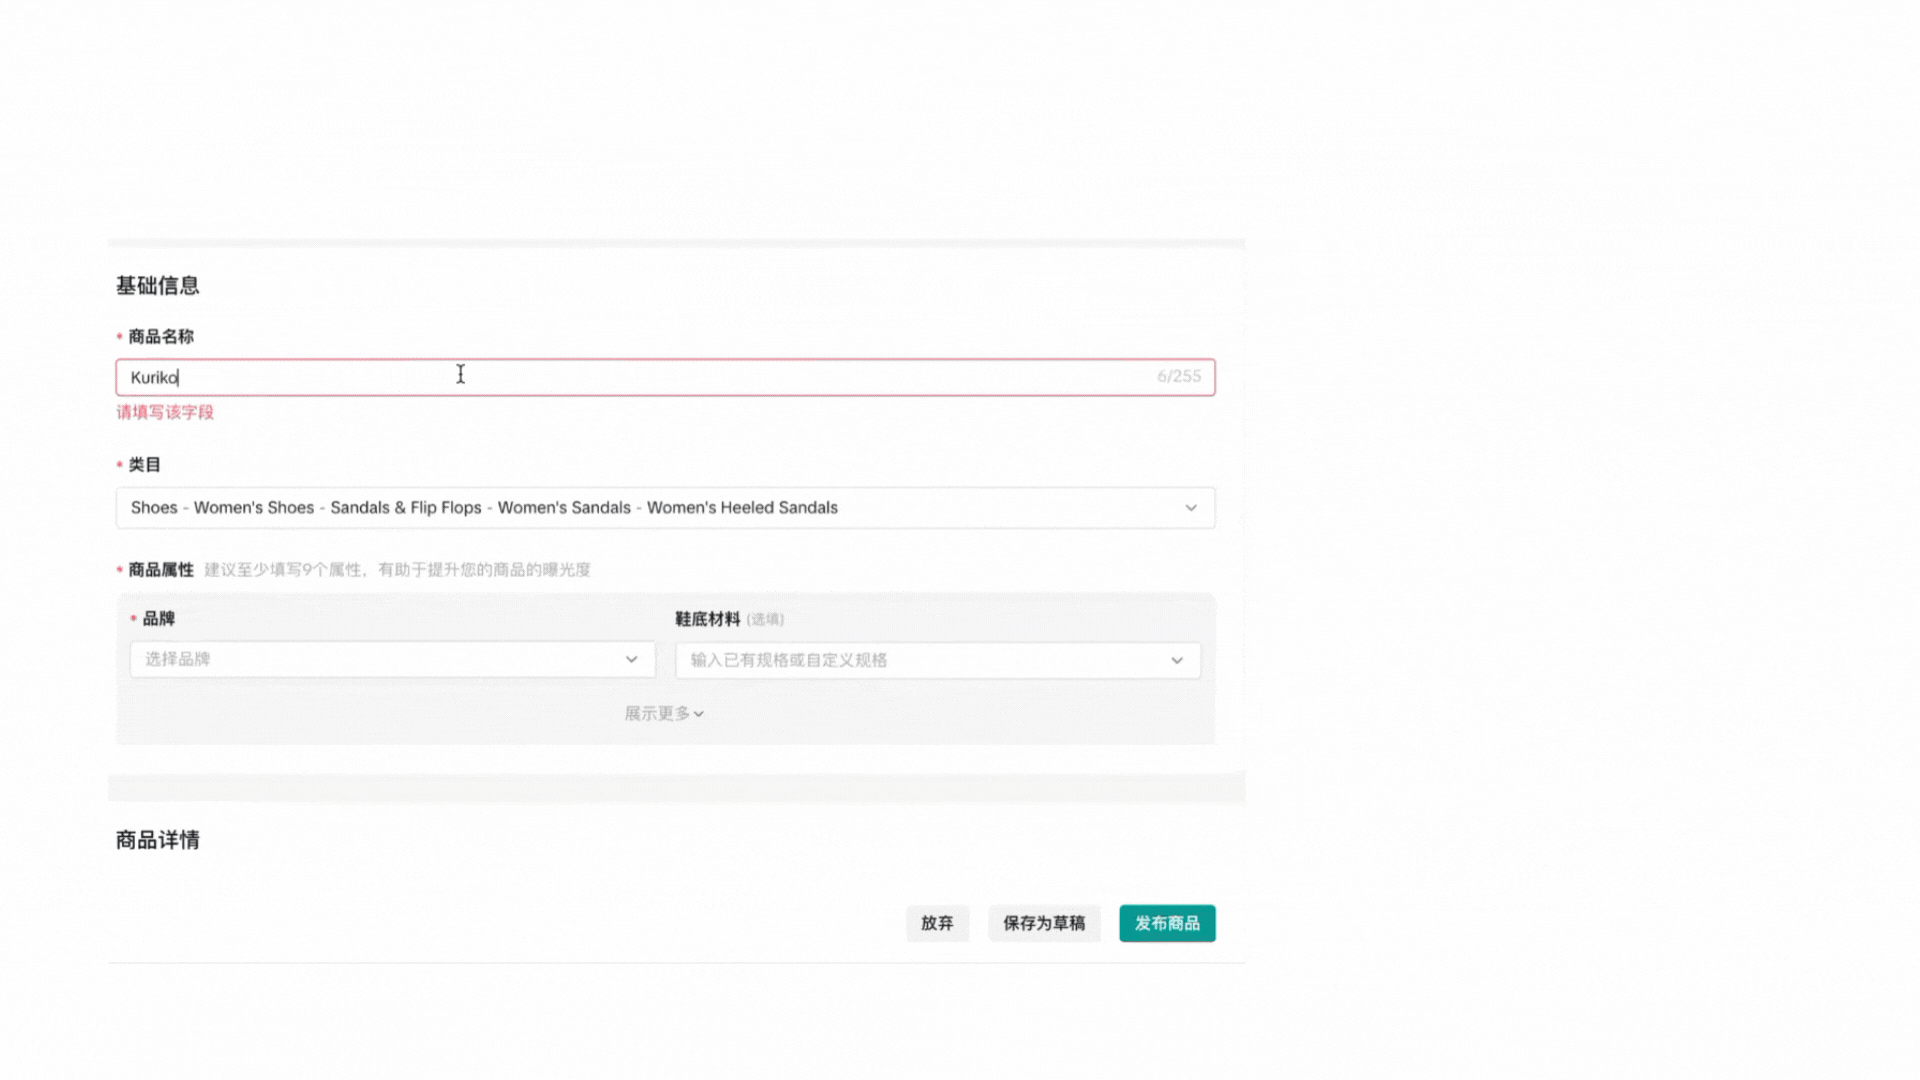Viewport: 1920px width, 1080px height.
Task: Click the 品牌 field label
Action: [x=158, y=618]
